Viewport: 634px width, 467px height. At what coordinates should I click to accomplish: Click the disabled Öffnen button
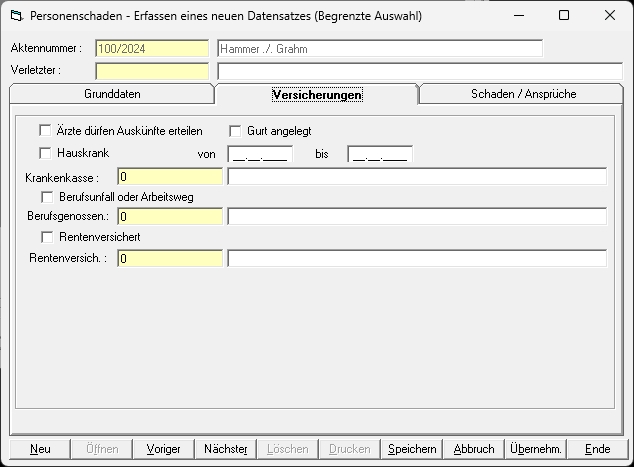102,449
